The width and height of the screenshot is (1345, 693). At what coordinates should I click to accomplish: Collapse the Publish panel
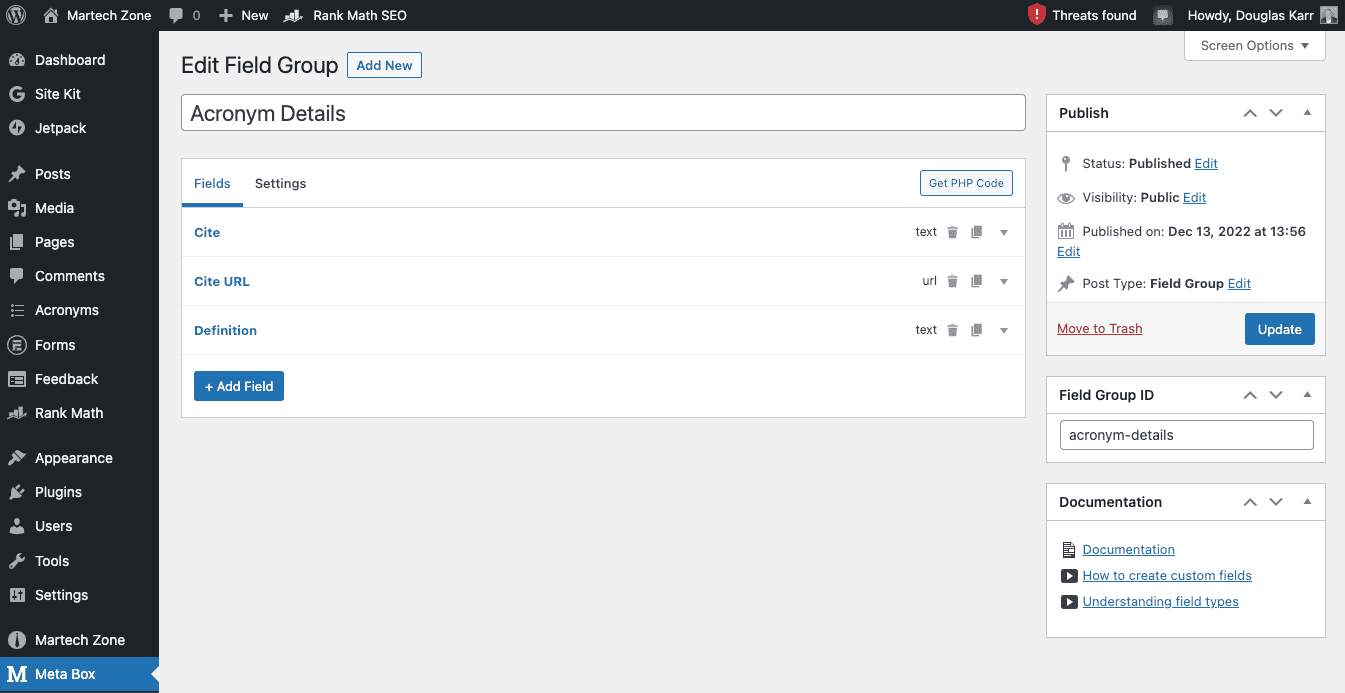(x=1307, y=113)
